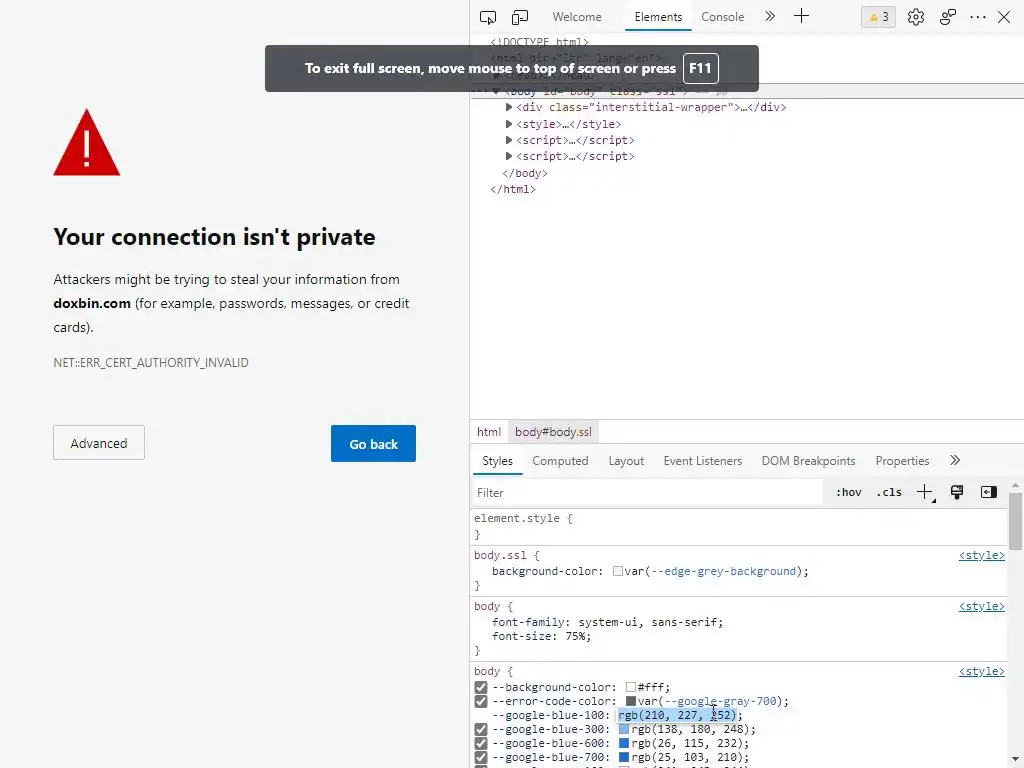
Task: Open the Layout pane tab
Action: tap(626, 460)
